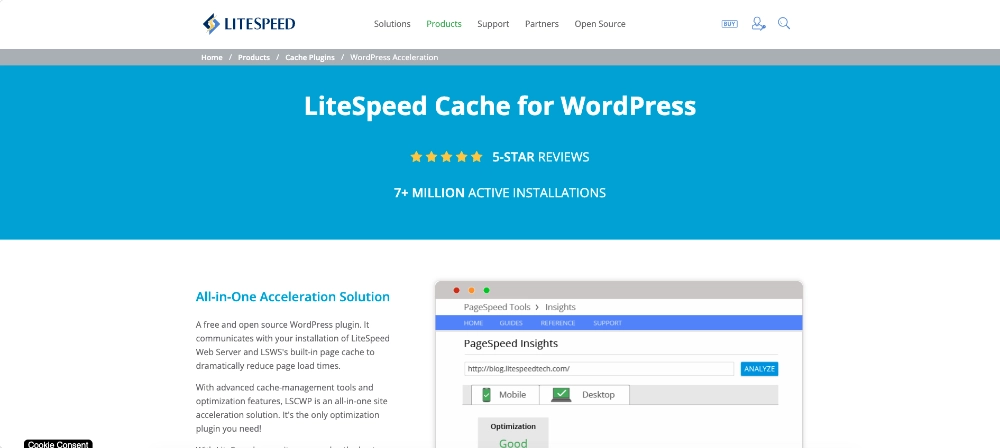Click the Desktop laptop icon

[561, 394]
